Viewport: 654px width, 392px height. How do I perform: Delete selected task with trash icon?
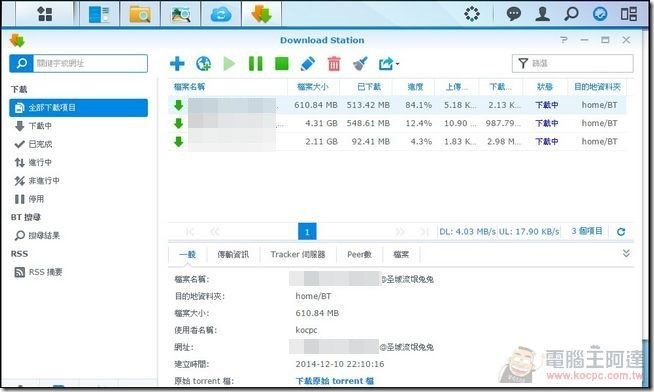(334, 63)
